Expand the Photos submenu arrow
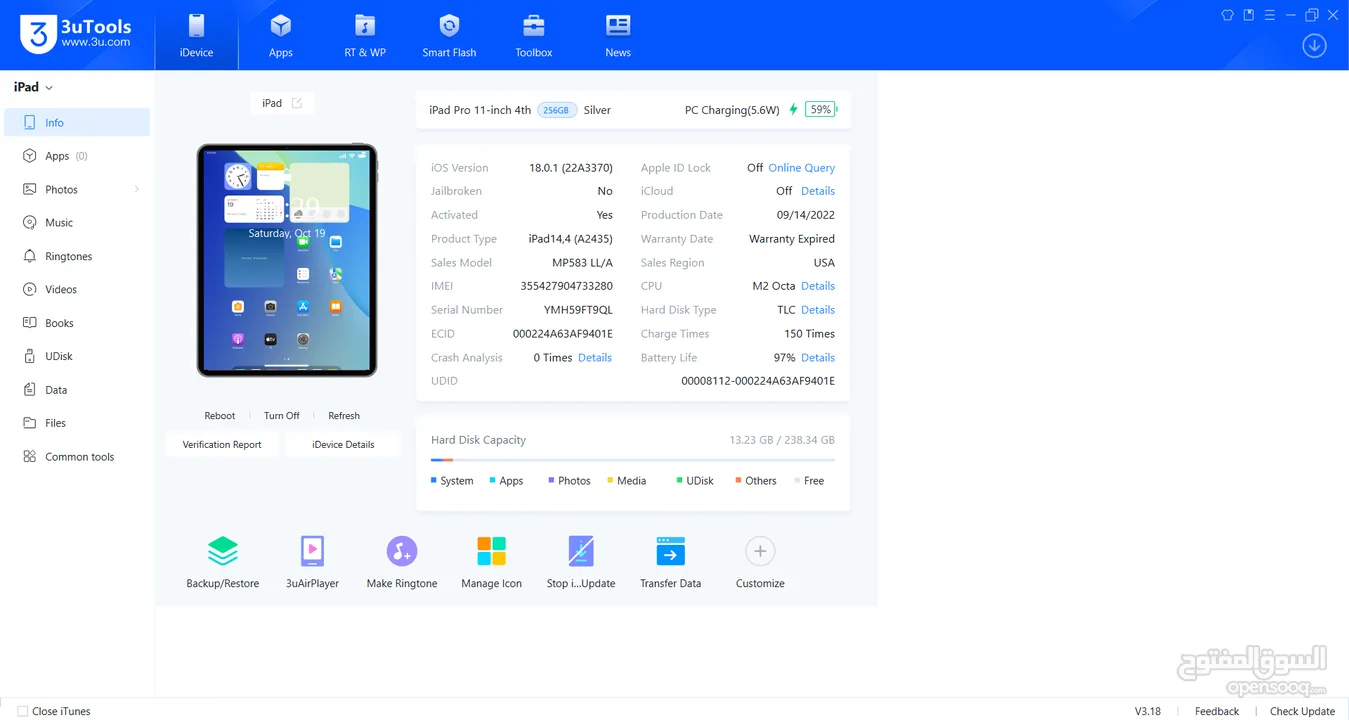This screenshot has width=1349, height=720. click(x=137, y=189)
